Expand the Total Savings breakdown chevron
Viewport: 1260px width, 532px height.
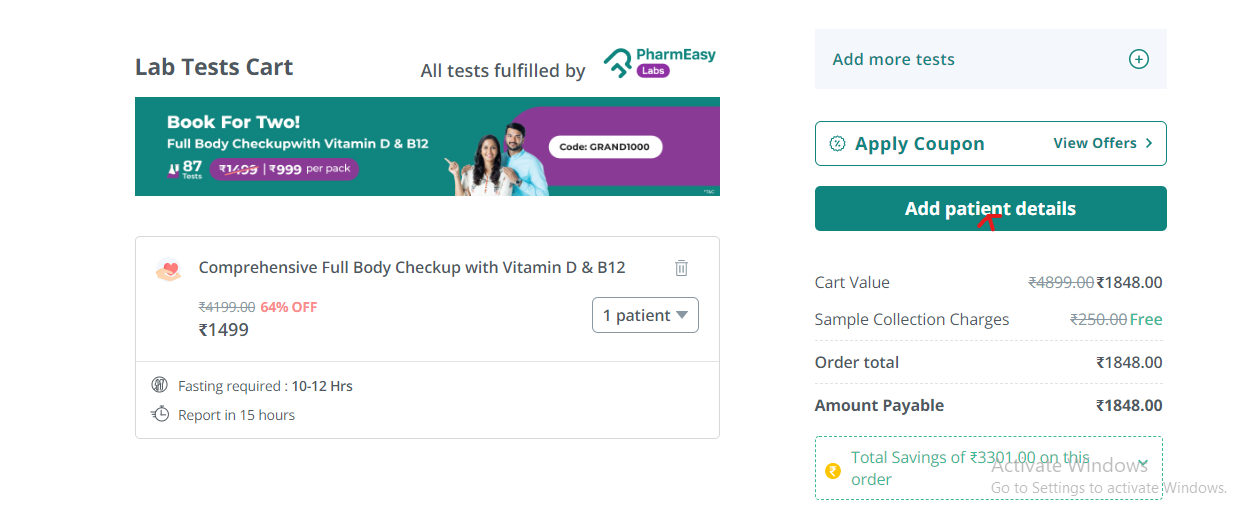(1143, 464)
